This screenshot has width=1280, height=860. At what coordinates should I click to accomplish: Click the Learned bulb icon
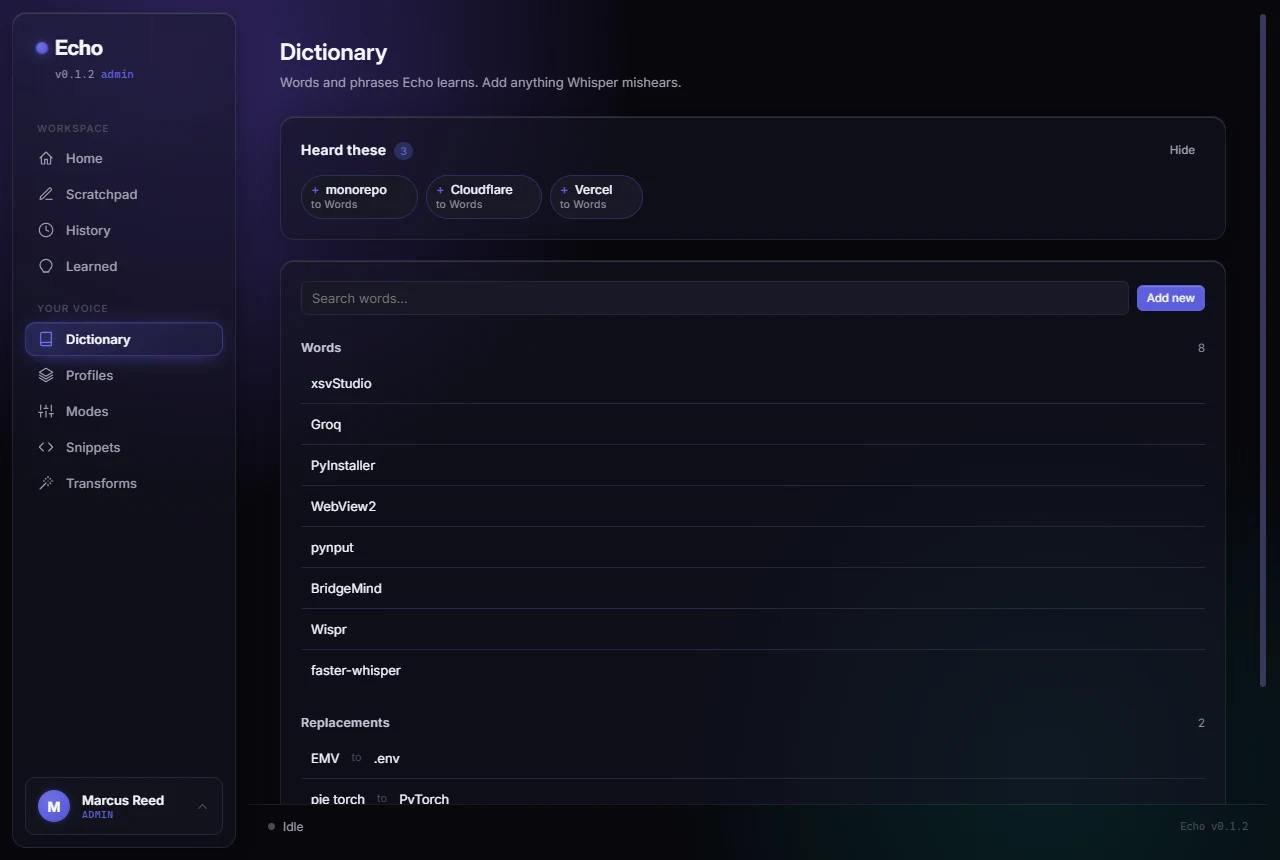tap(46, 266)
